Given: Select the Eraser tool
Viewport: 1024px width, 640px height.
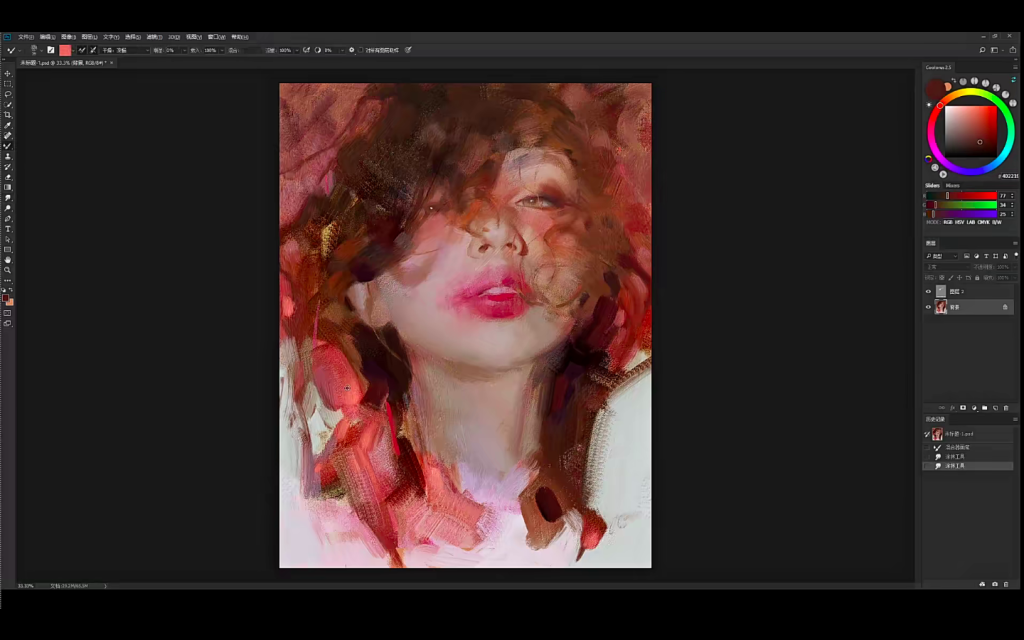Looking at the screenshot, I should [8, 177].
